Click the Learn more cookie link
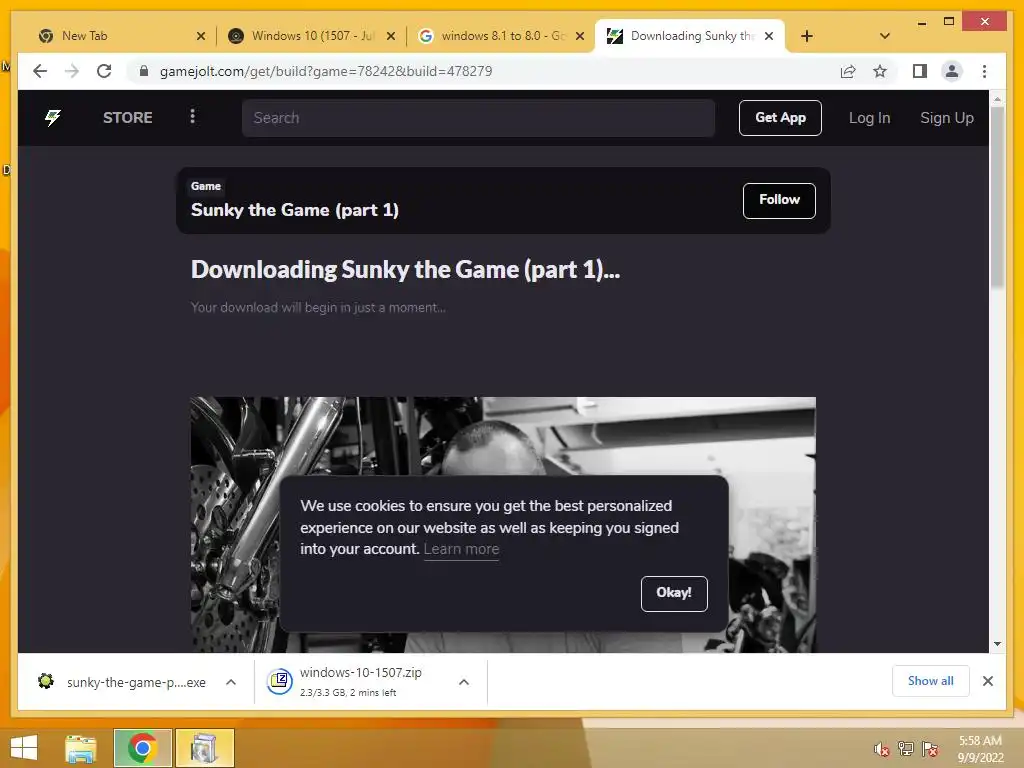The height and width of the screenshot is (768, 1024). pyautogui.click(x=461, y=549)
